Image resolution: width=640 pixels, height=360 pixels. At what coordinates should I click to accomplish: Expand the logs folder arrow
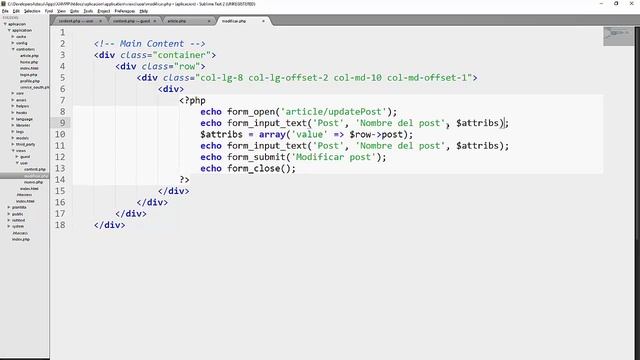pos(13,131)
